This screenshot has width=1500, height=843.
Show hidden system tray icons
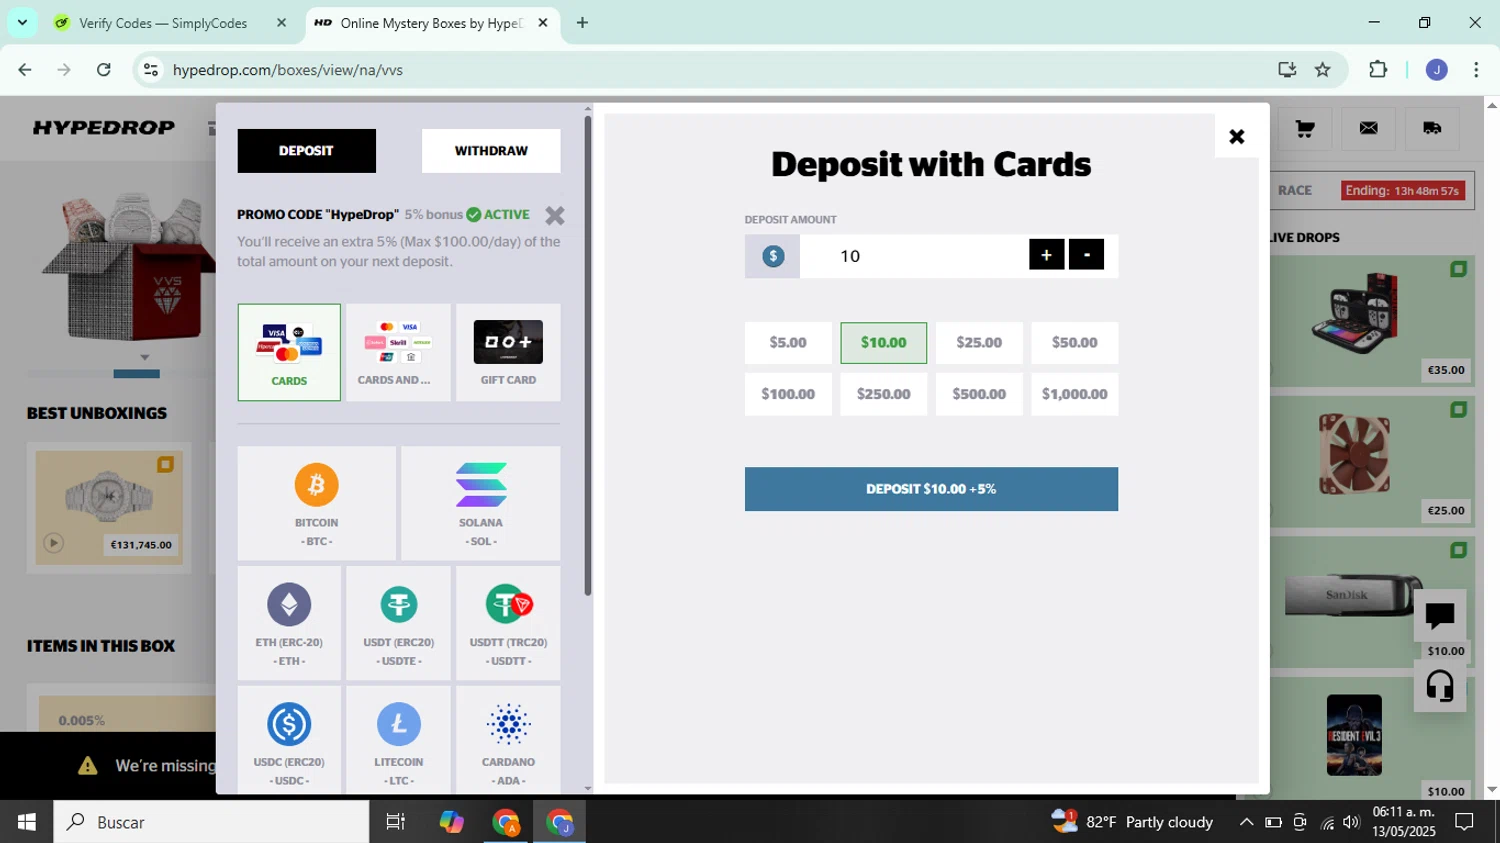[1246, 822]
